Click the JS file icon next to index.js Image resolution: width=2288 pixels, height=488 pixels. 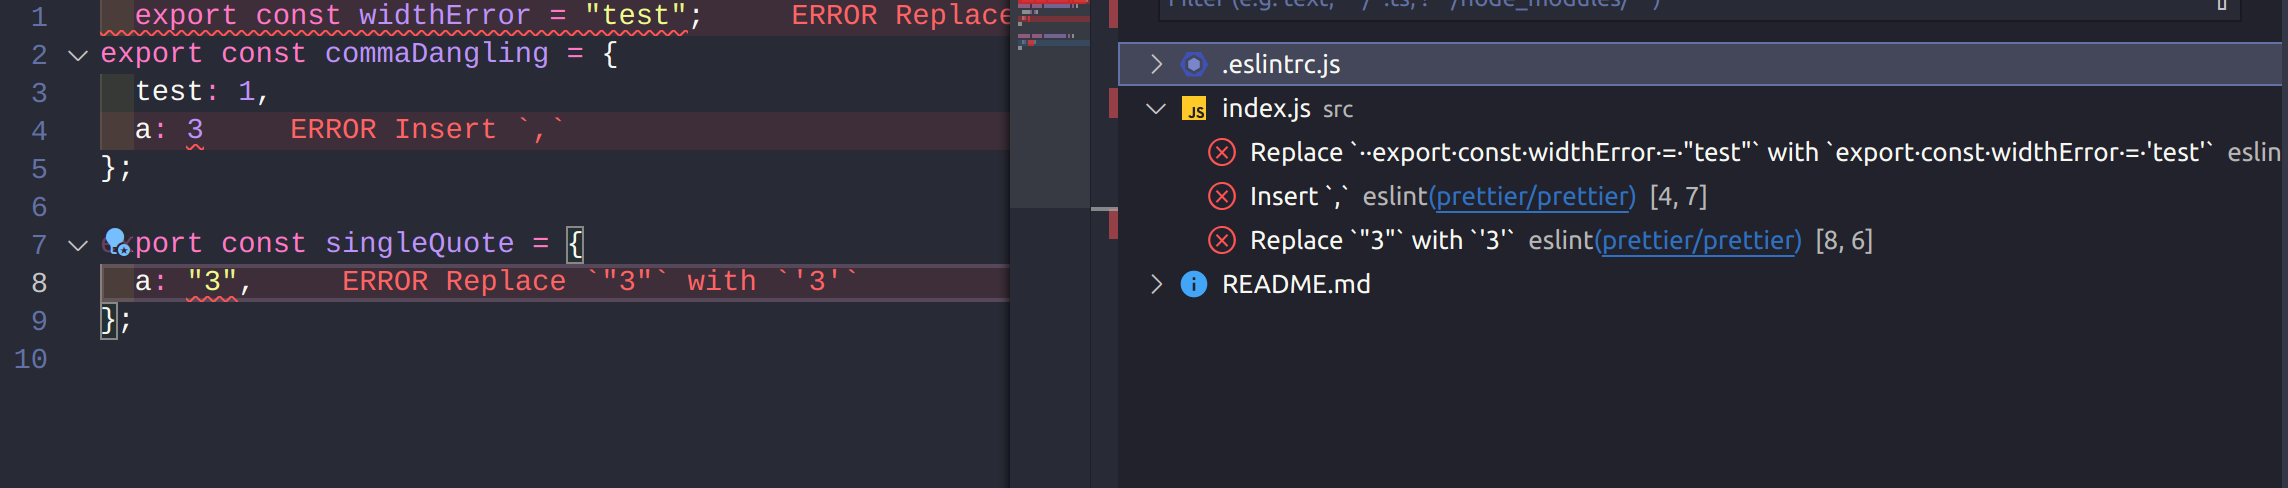tap(1194, 108)
